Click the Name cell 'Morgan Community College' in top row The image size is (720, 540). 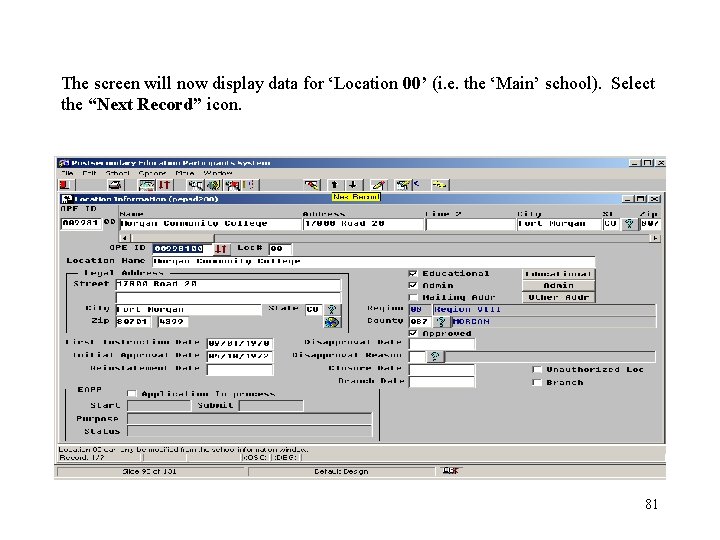[x=210, y=224]
